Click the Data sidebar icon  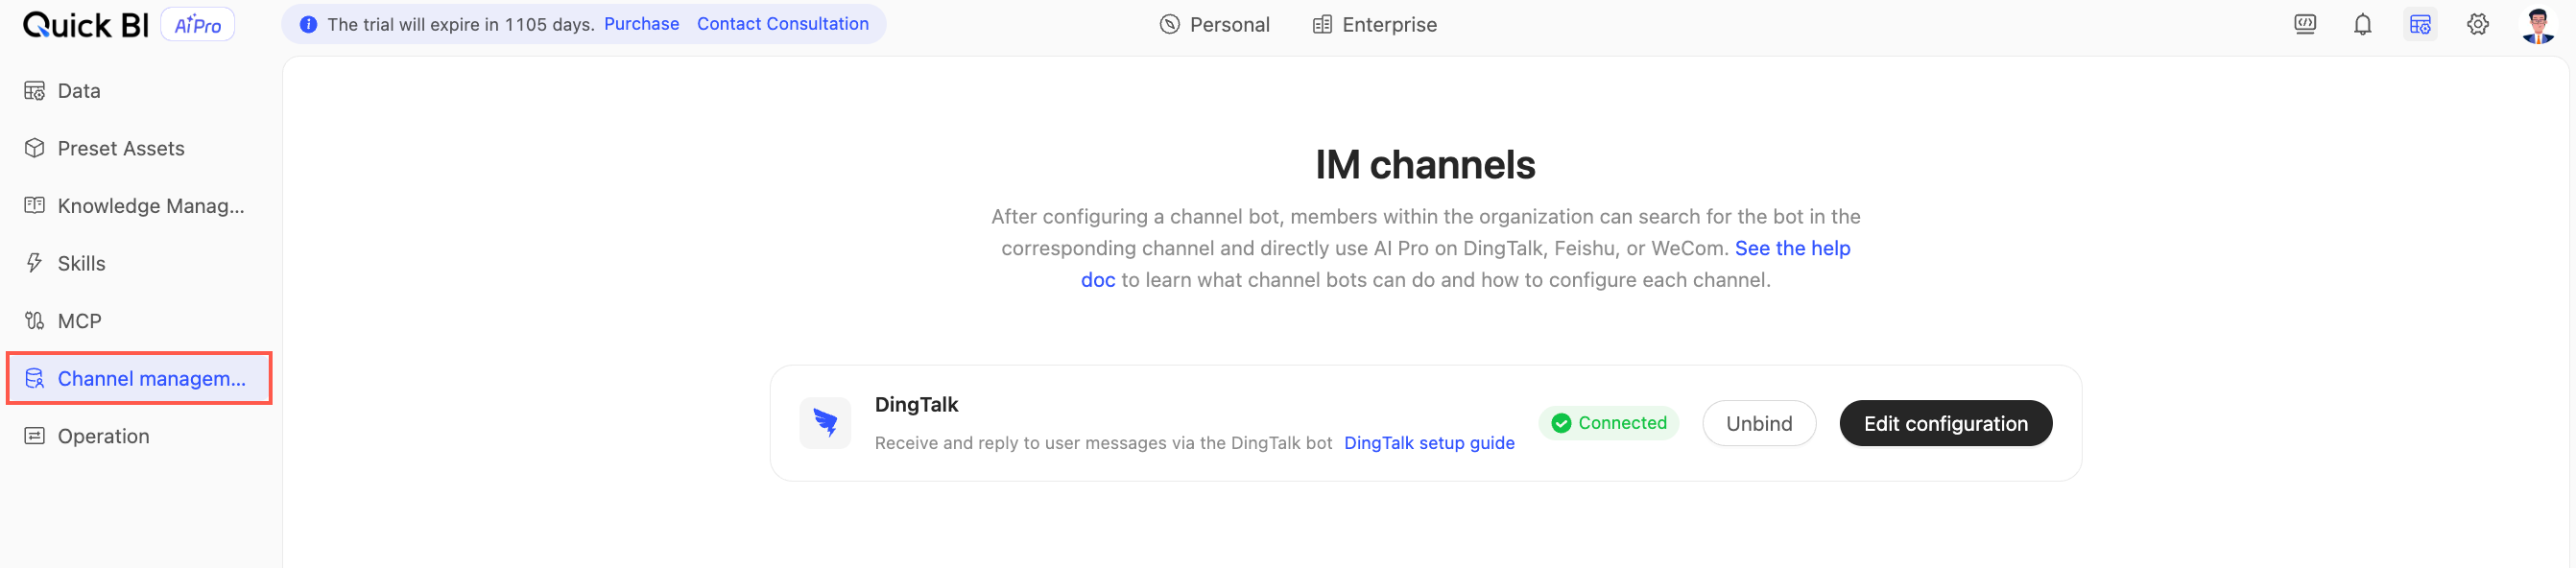[x=35, y=91]
